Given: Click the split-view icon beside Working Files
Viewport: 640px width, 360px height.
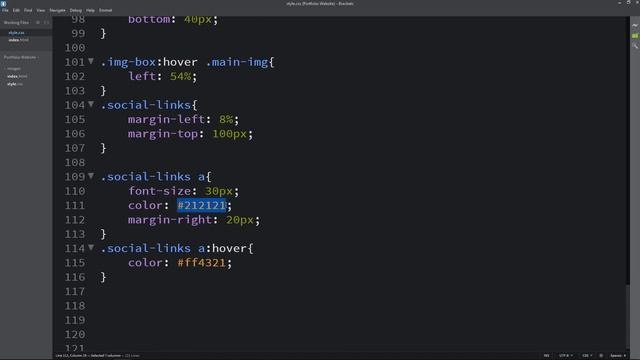Looking at the screenshot, I should (x=46, y=22).
